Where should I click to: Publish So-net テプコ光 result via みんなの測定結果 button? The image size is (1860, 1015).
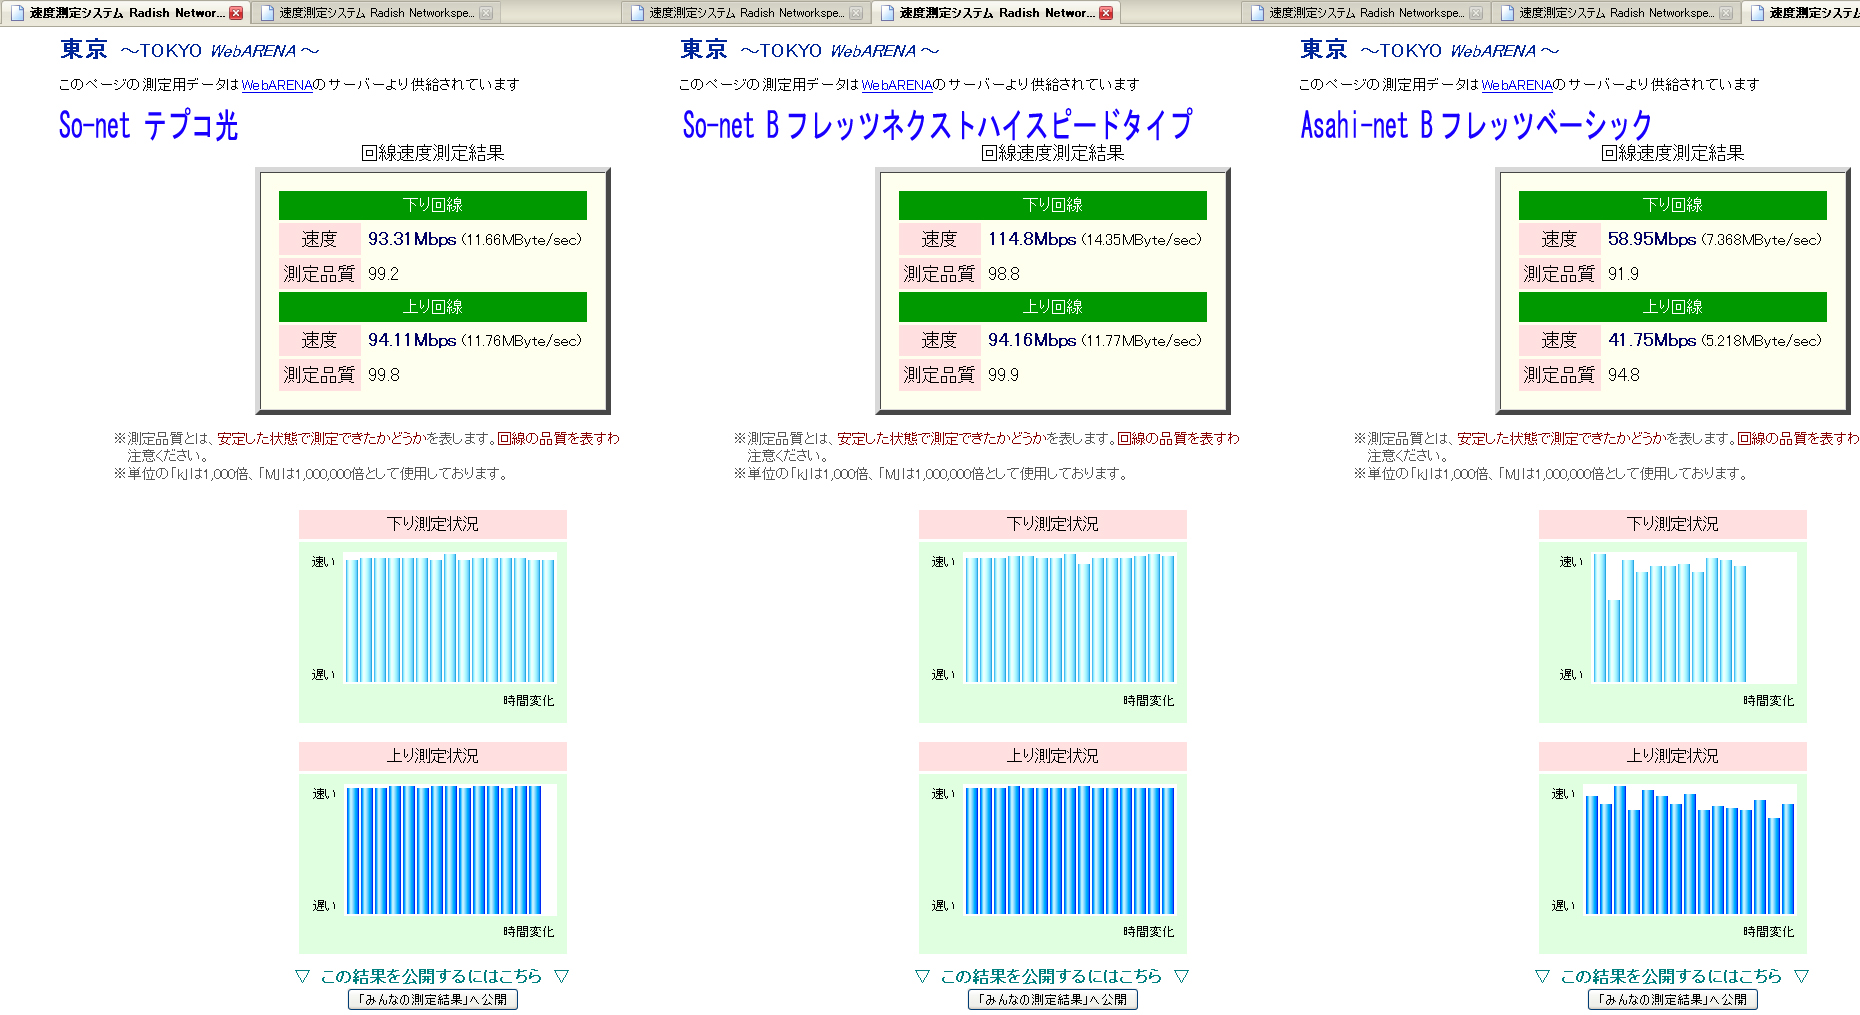(x=433, y=999)
